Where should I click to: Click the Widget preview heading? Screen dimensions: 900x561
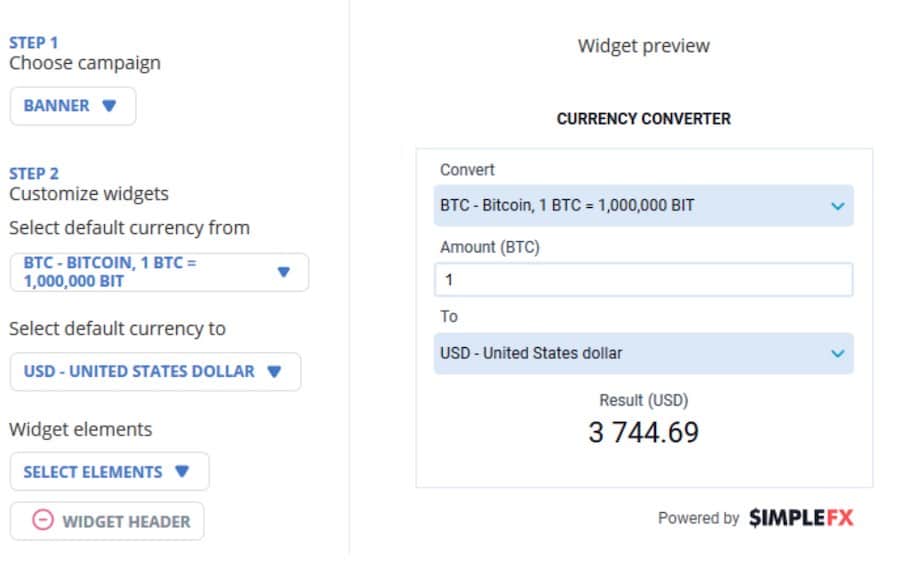(x=643, y=46)
